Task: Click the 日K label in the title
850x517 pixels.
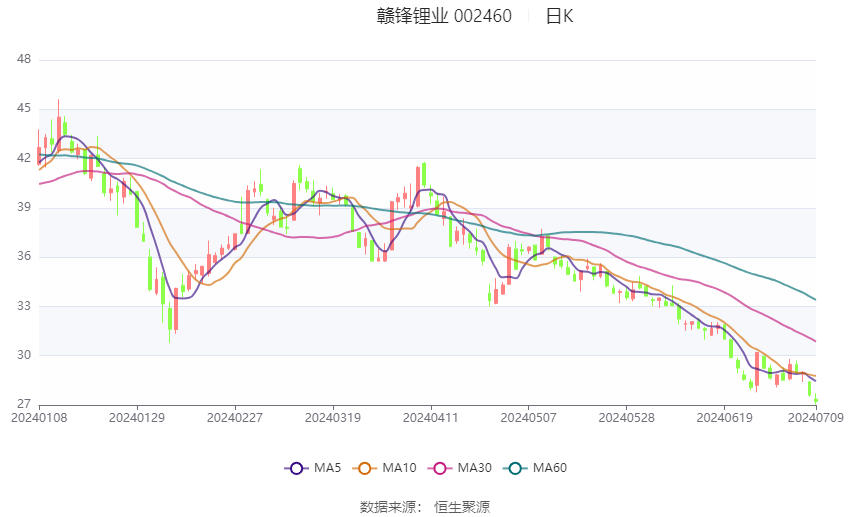Action: point(559,16)
